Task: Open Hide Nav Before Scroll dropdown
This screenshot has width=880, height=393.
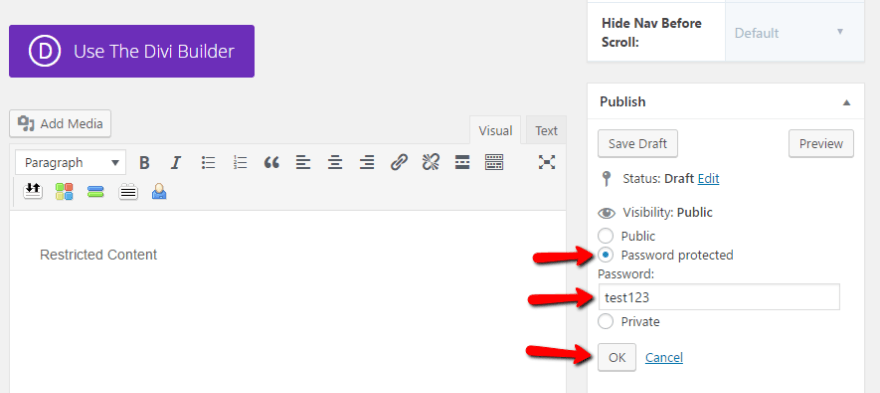Action: tap(794, 33)
